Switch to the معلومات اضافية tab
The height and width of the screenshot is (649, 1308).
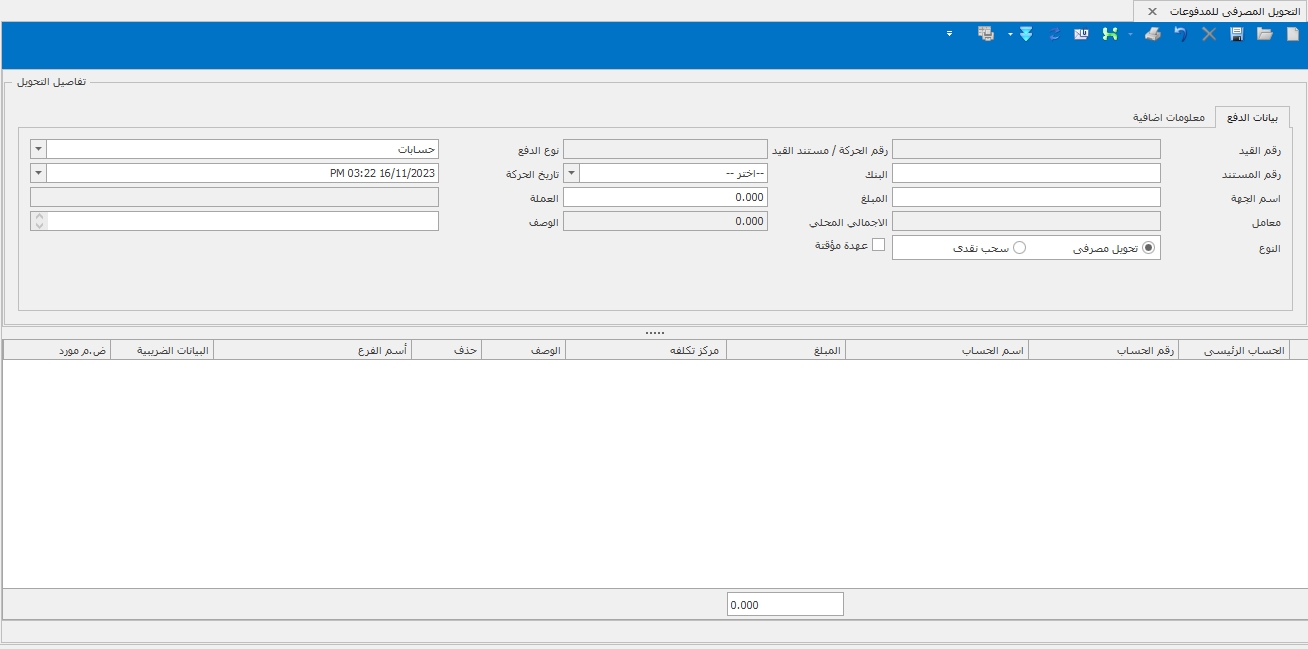click(x=1168, y=117)
